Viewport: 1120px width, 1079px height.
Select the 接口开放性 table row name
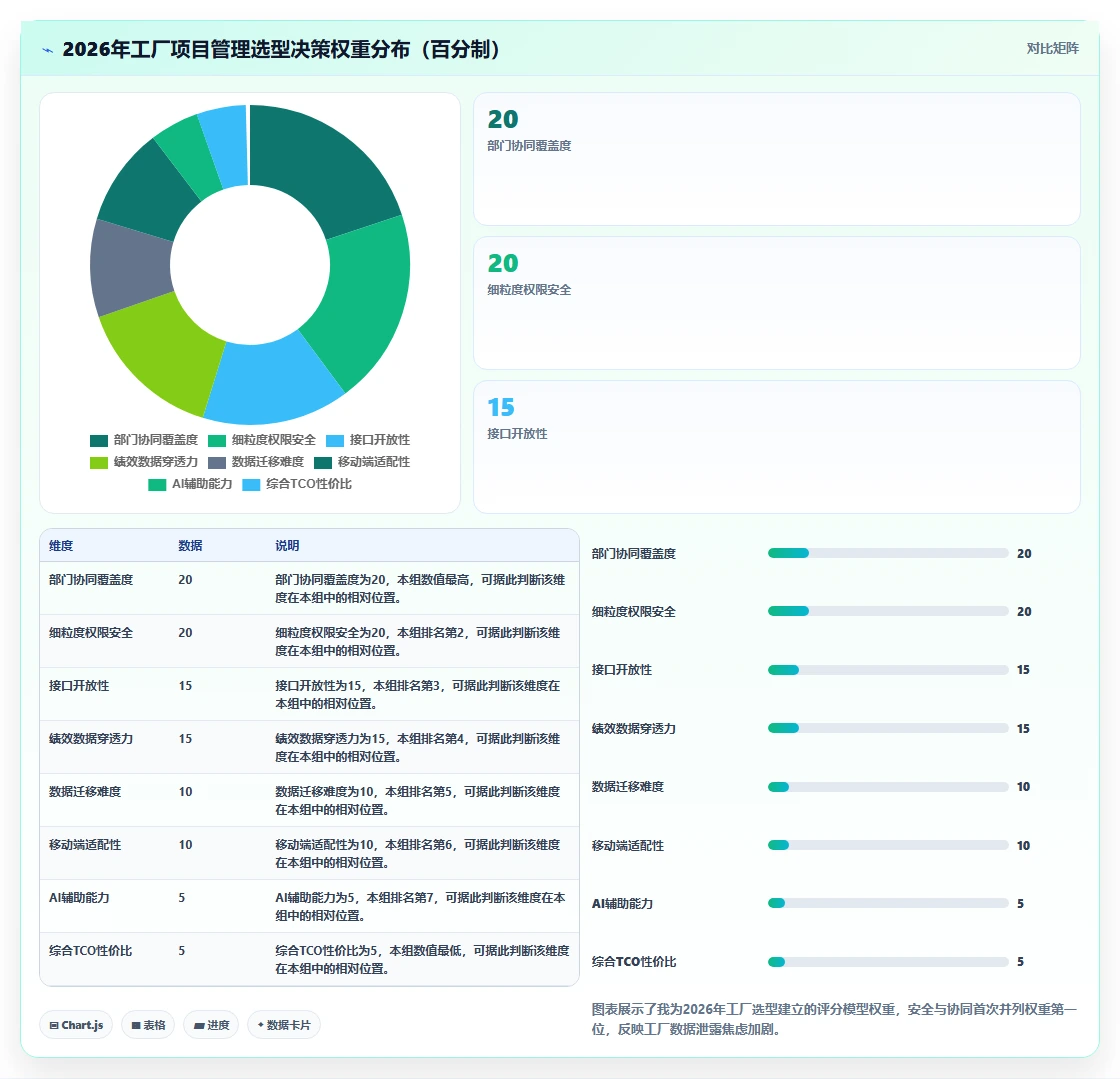(x=79, y=686)
